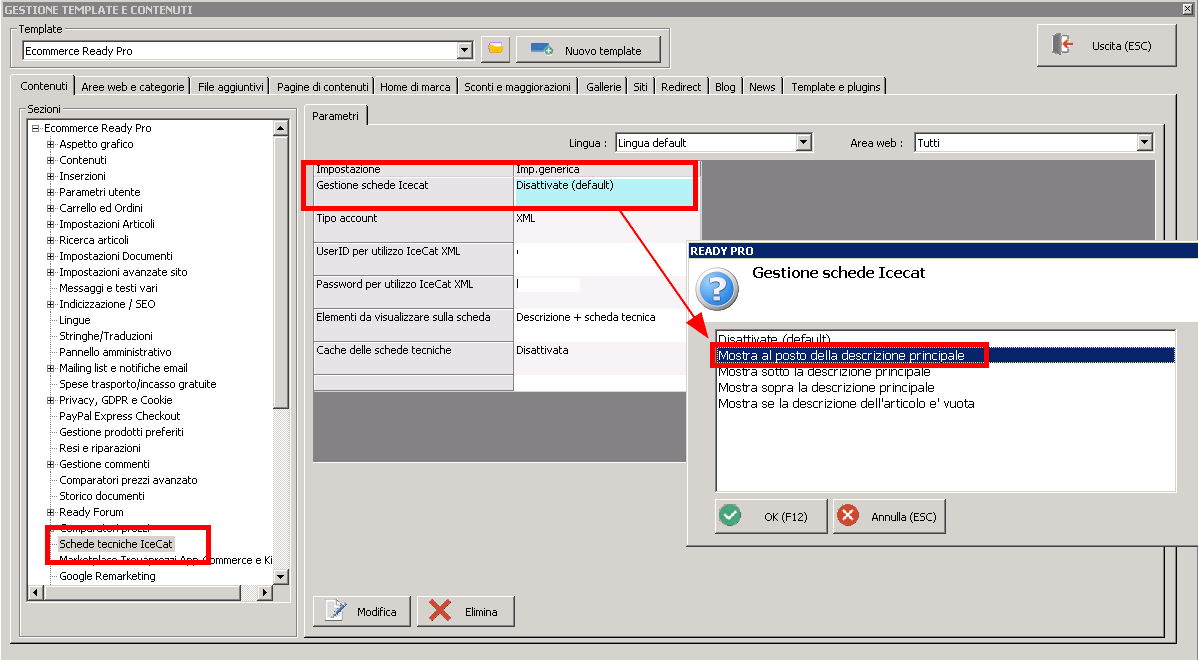This screenshot has width=1198, height=660.
Task: Open the Redirect tab
Action: (x=681, y=87)
